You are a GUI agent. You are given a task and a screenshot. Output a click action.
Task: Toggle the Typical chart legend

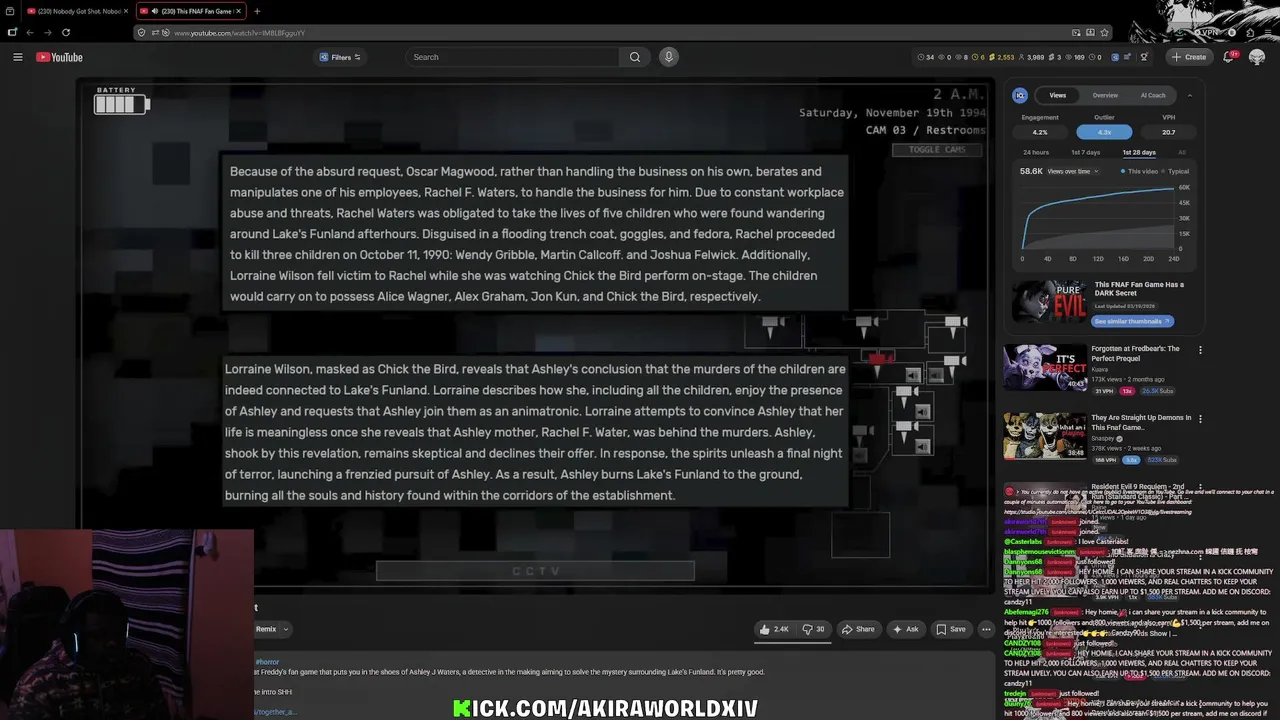click(1177, 171)
